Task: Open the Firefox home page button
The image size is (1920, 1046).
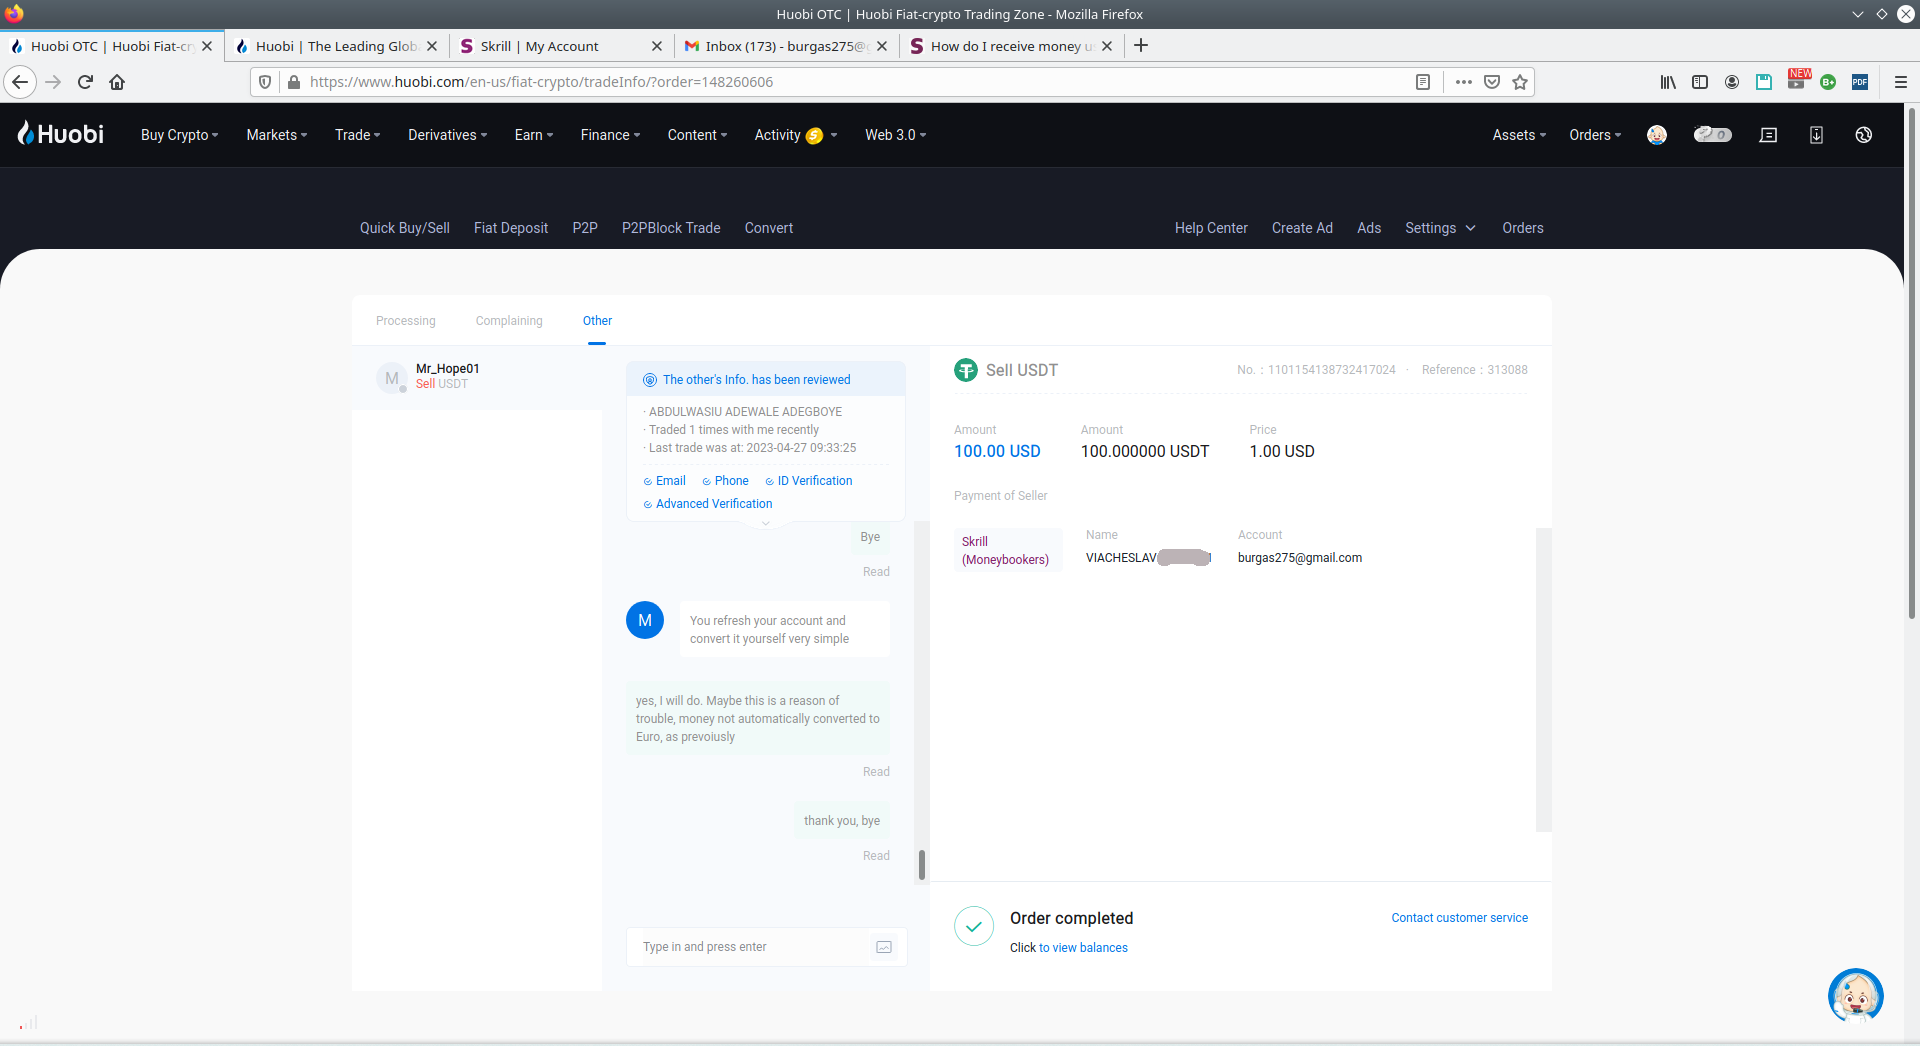Action: [x=117, y=82]
